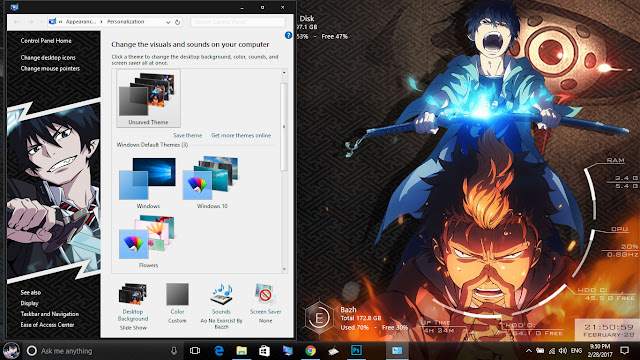Screen dimensions: 640x360
Task: Click the Forward navigation arrow
Action: coord(30,22)
